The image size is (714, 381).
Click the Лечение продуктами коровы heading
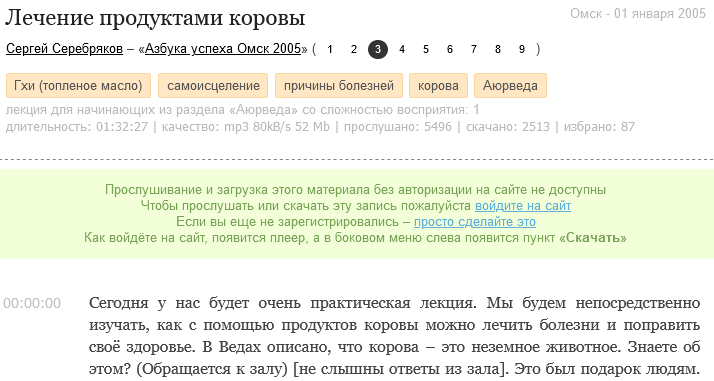155,18
